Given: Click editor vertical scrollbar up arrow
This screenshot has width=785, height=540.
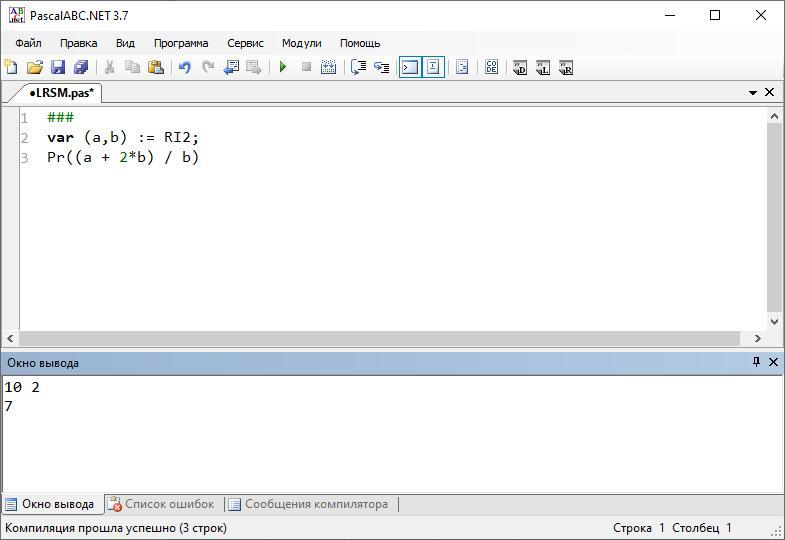Looking at the screenshot, I should point(774,116).
